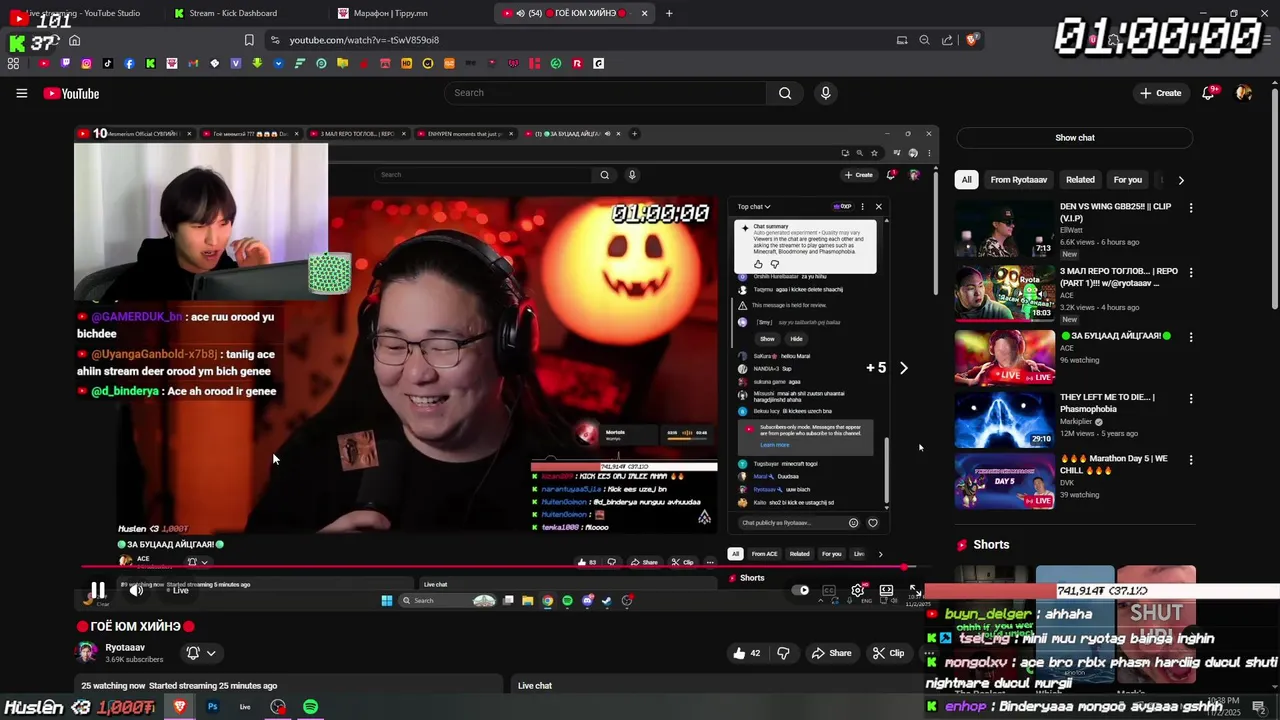
Task: Click the address bar zoom-out magnifier icon
Action: (924, 40)
